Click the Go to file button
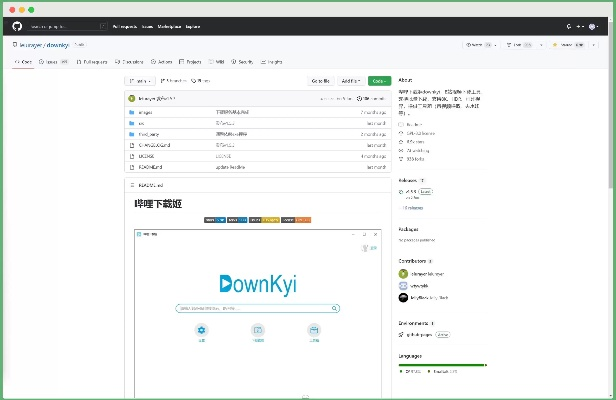 coord(320,80)
